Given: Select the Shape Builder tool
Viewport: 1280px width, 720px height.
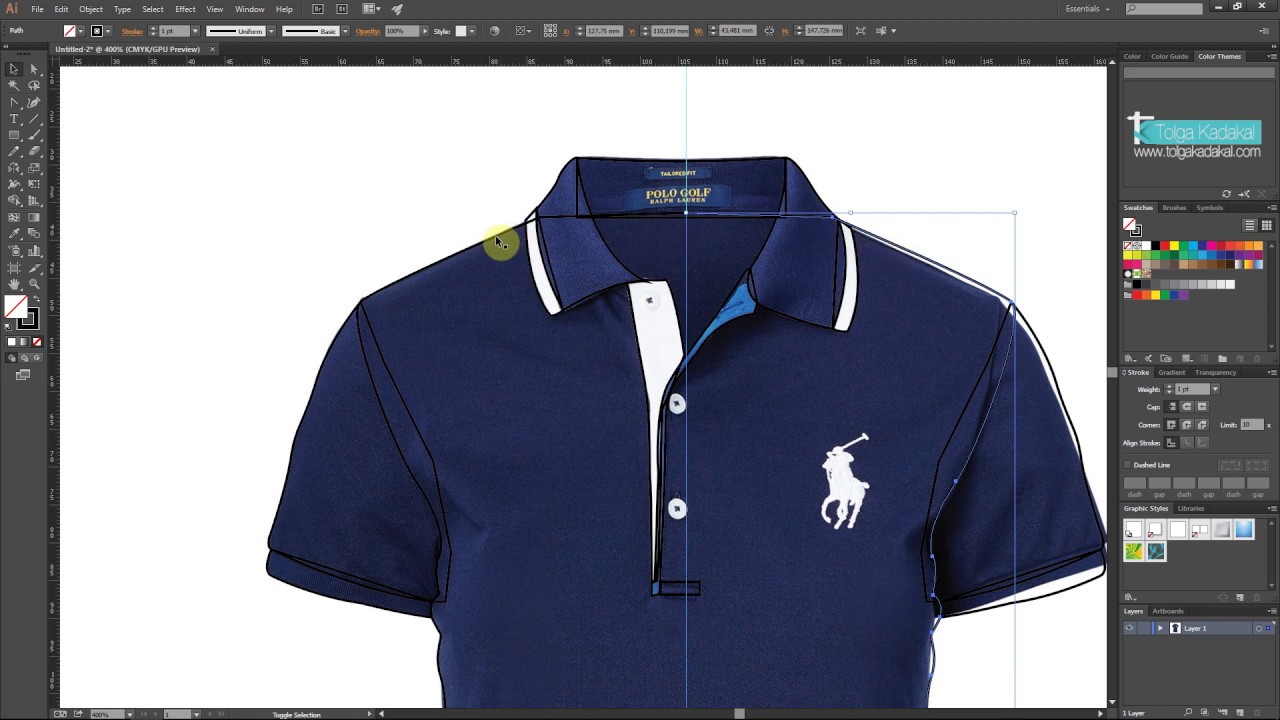Looking at the screenshot, I should (x=14, y=201).
